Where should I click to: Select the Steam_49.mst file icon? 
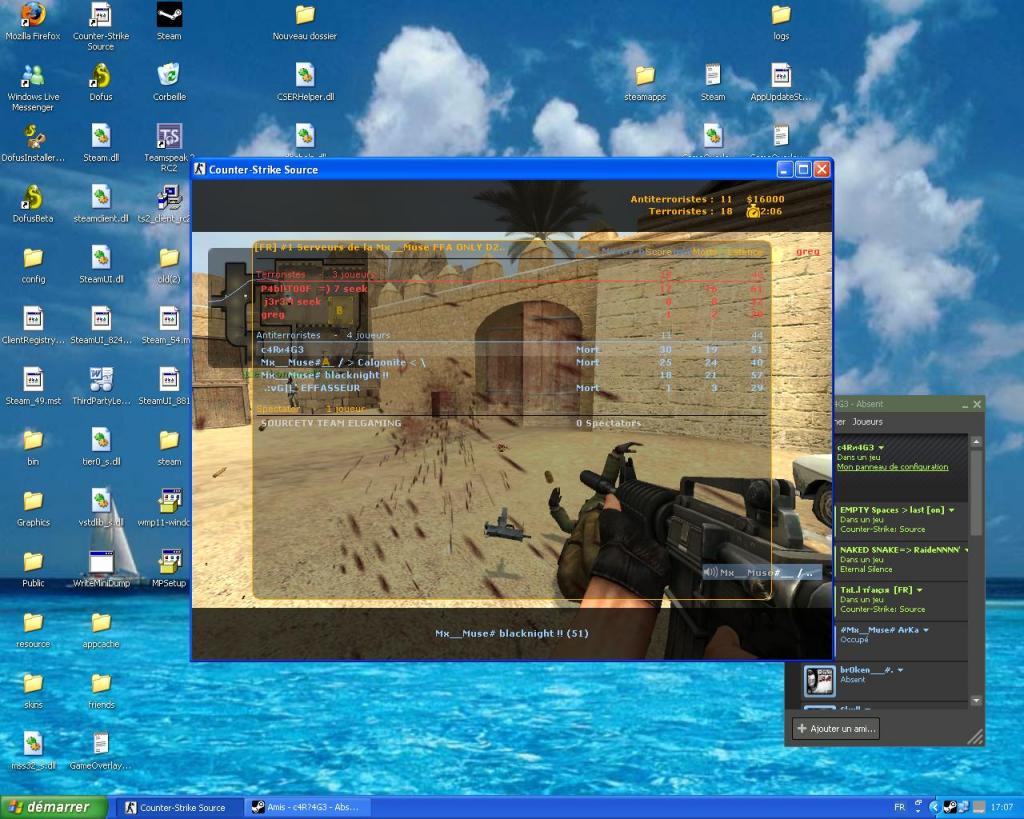33,379
